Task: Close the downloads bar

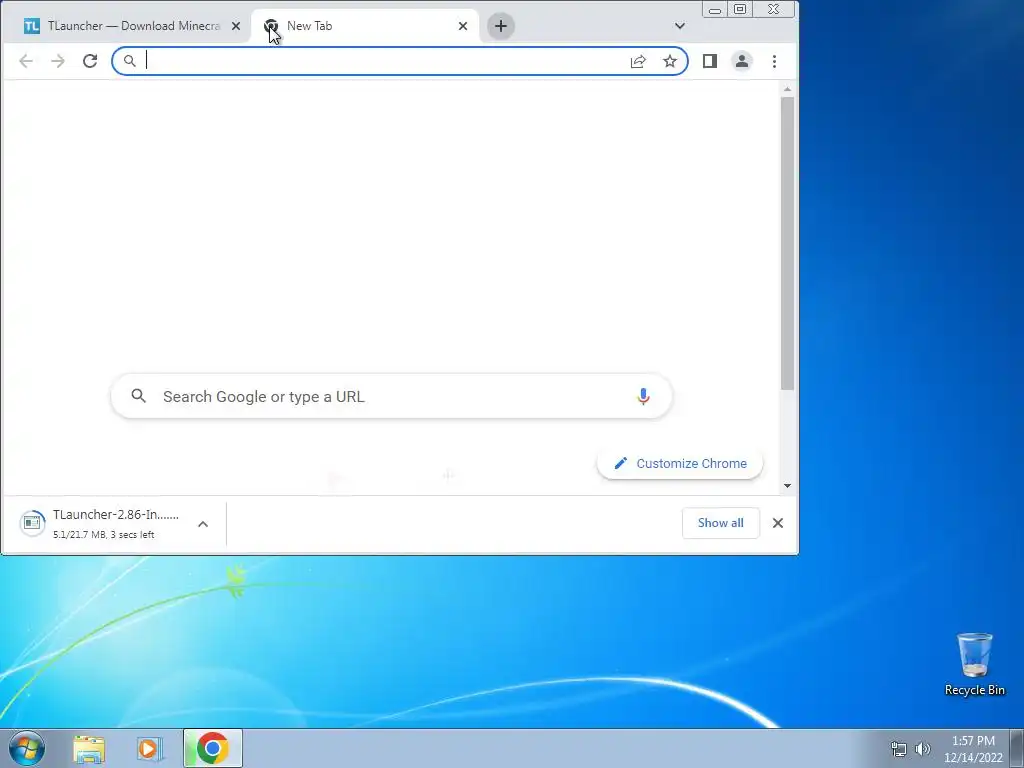Action: 778,523
